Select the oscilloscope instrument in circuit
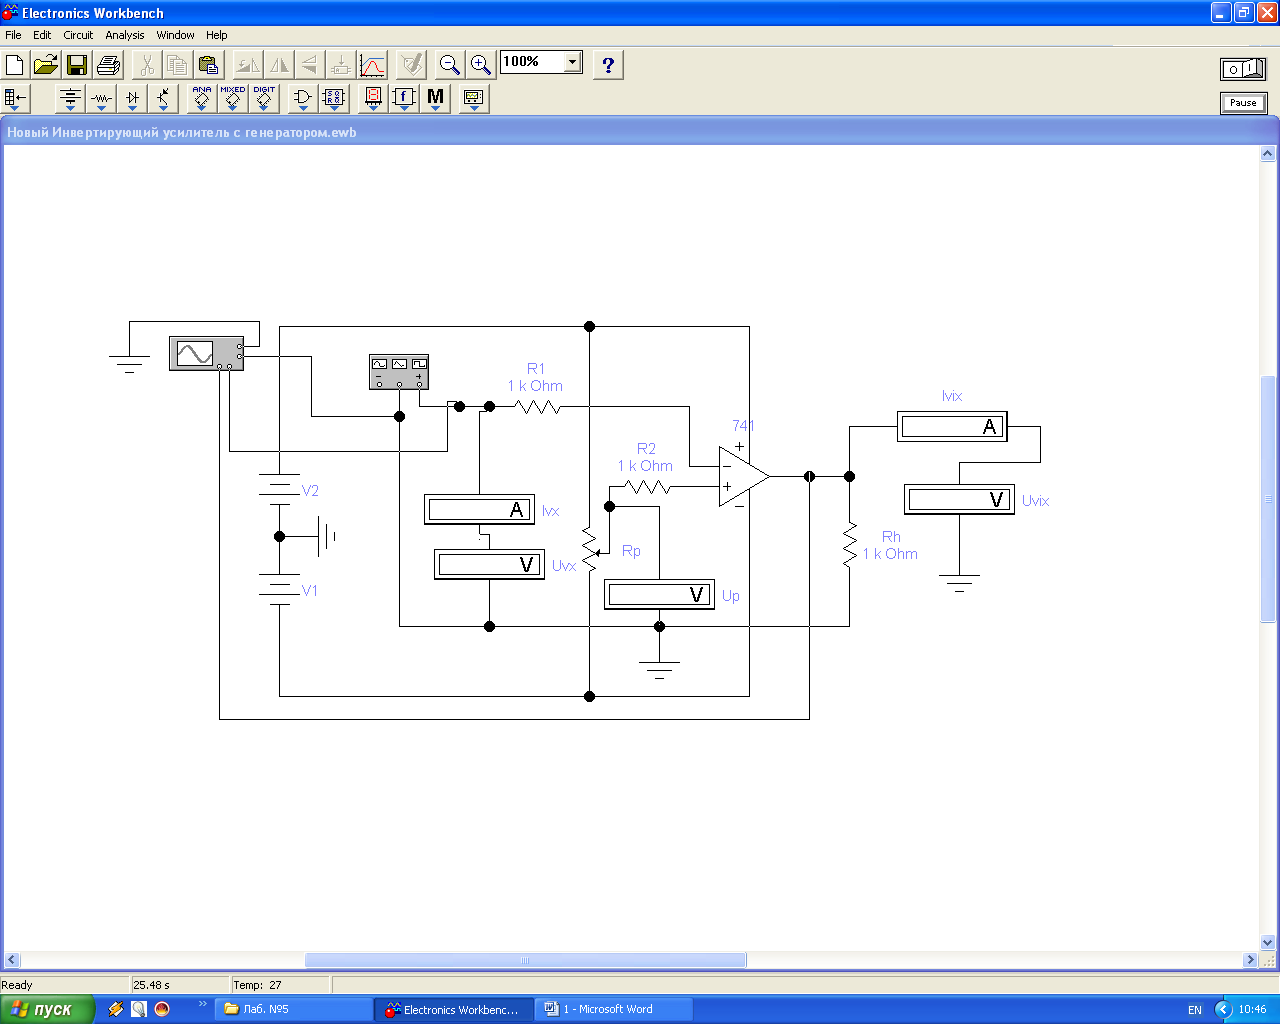This screenshot has height=1024, width=1280. (x=206, y=353)
